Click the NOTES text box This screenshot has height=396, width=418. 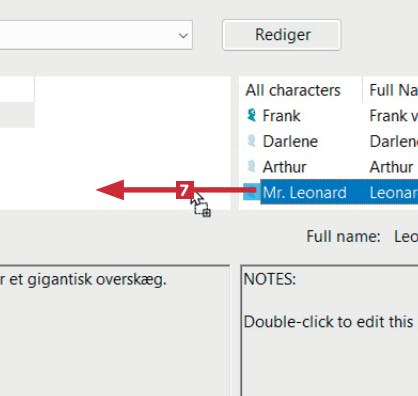point(329,331)
